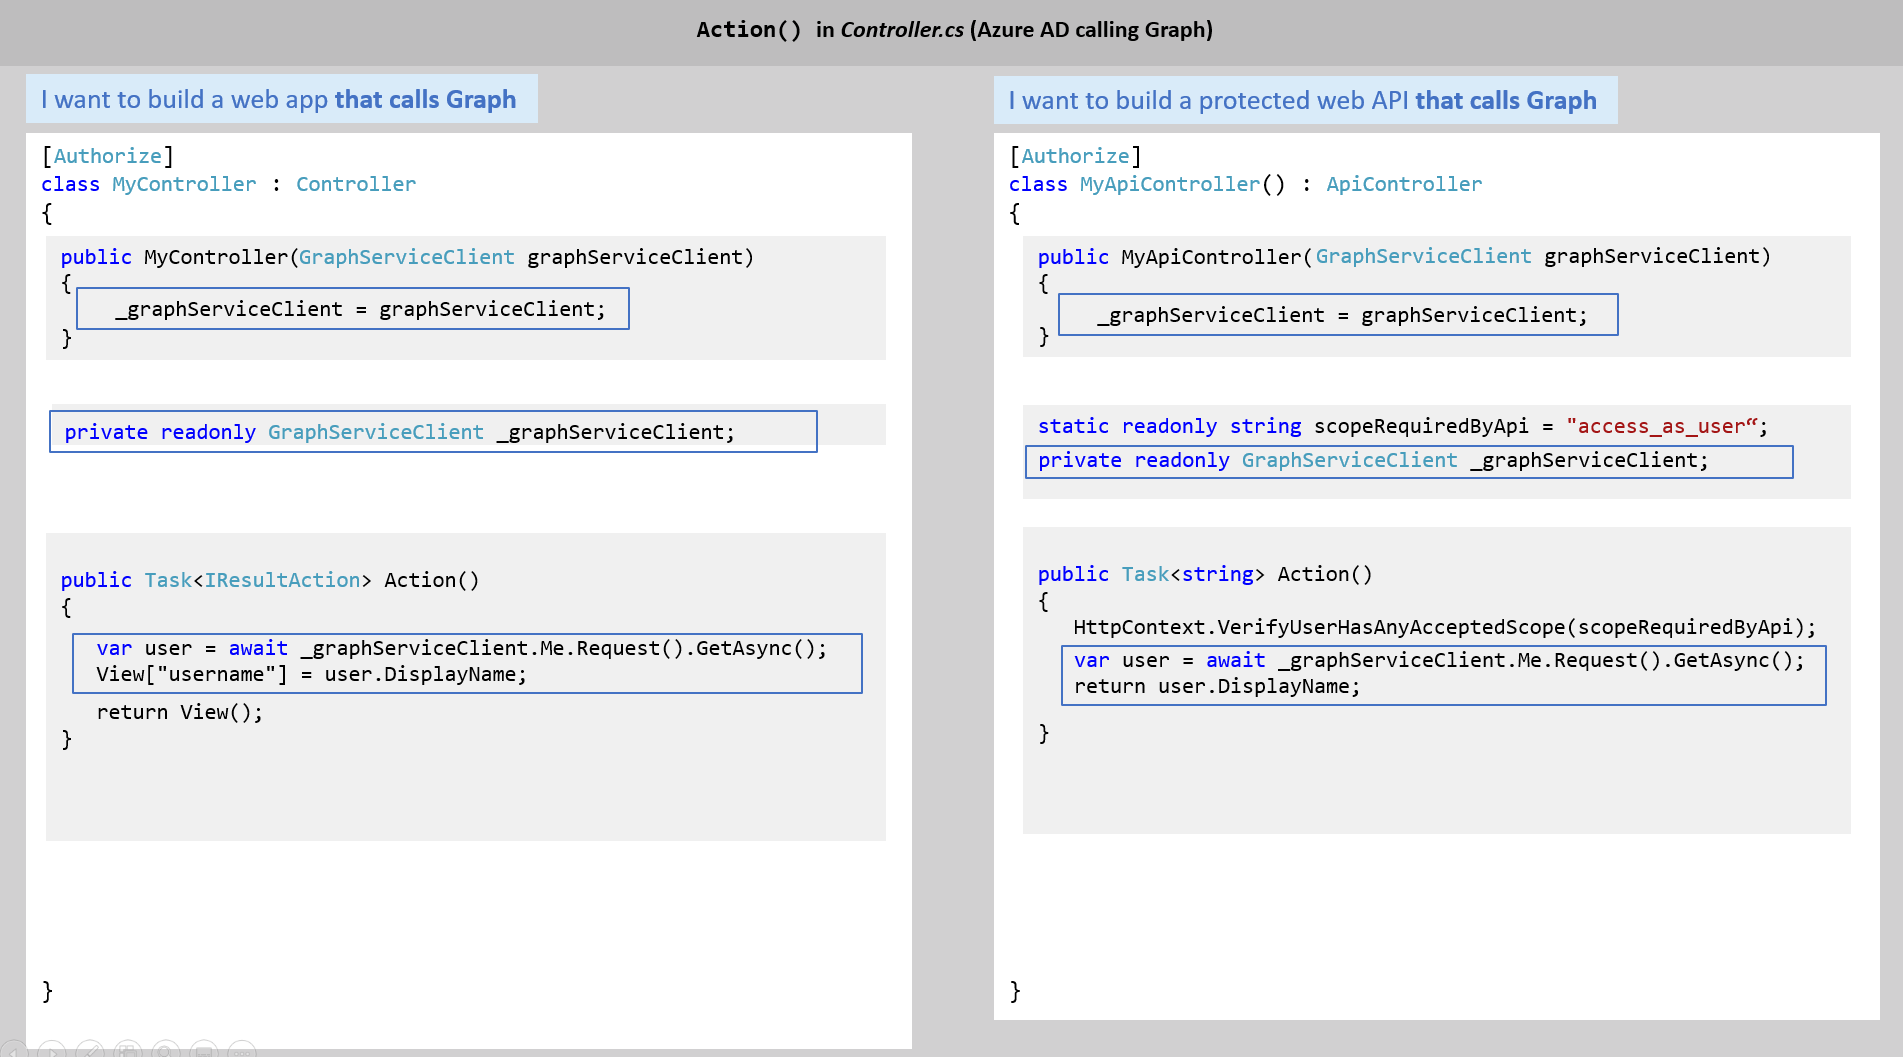Click the GetAsync call line in the web app panel

tap(462, 648)
